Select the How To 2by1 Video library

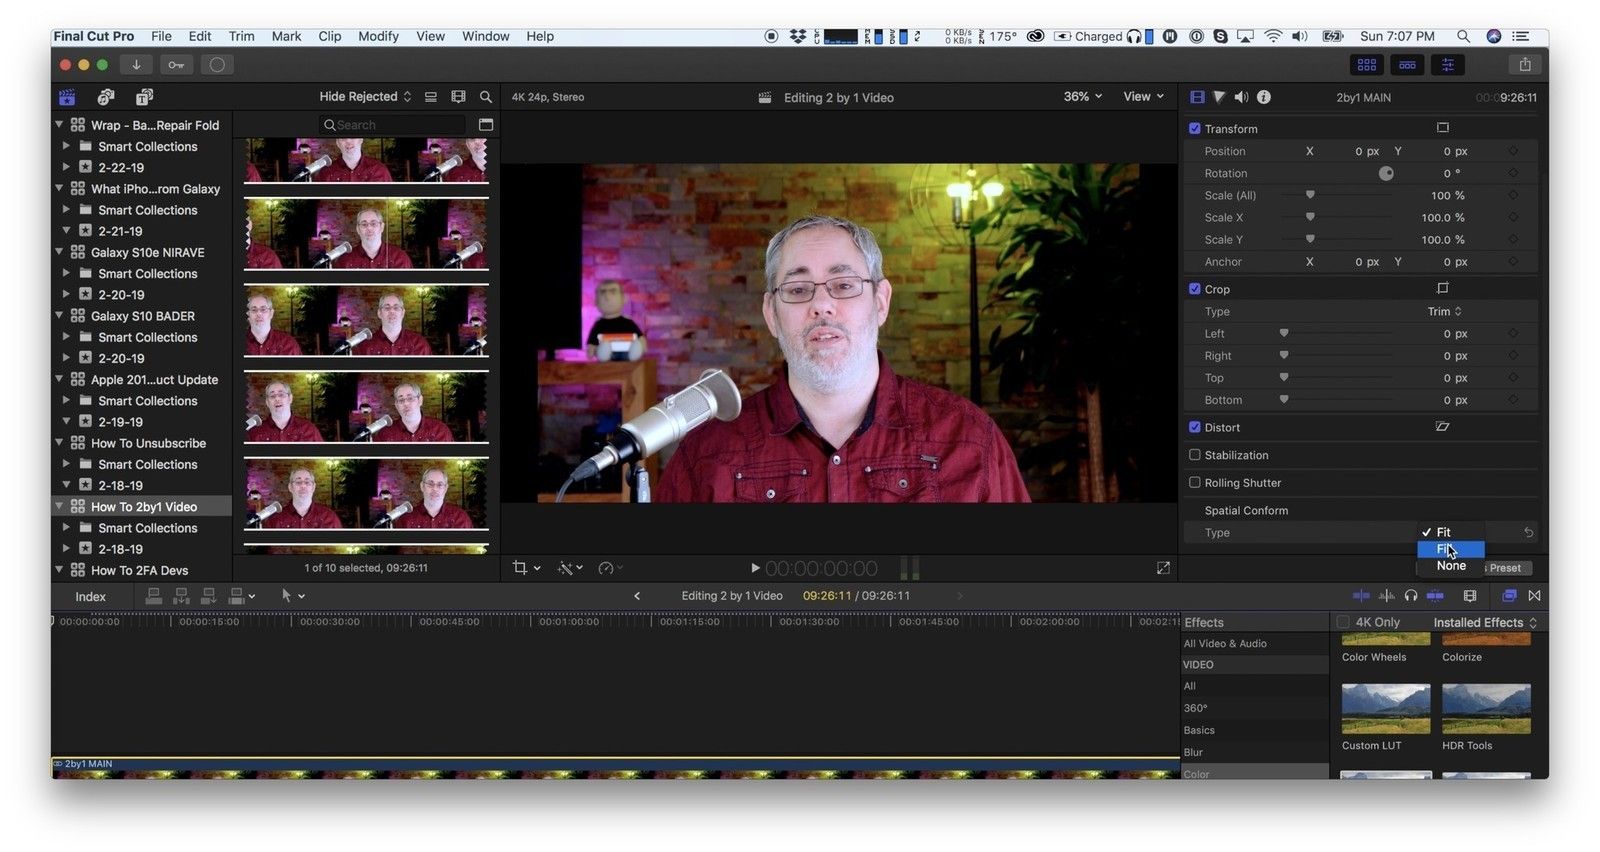[x=143, y=507]
